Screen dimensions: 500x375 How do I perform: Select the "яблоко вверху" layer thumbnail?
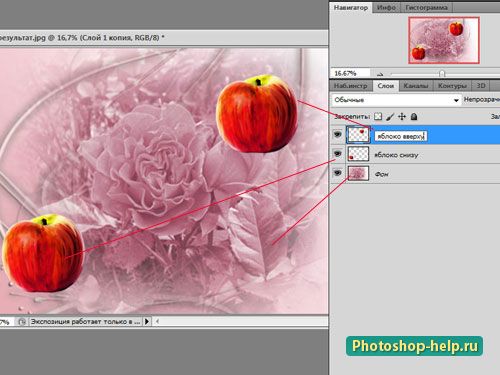(x=358, y=135)
